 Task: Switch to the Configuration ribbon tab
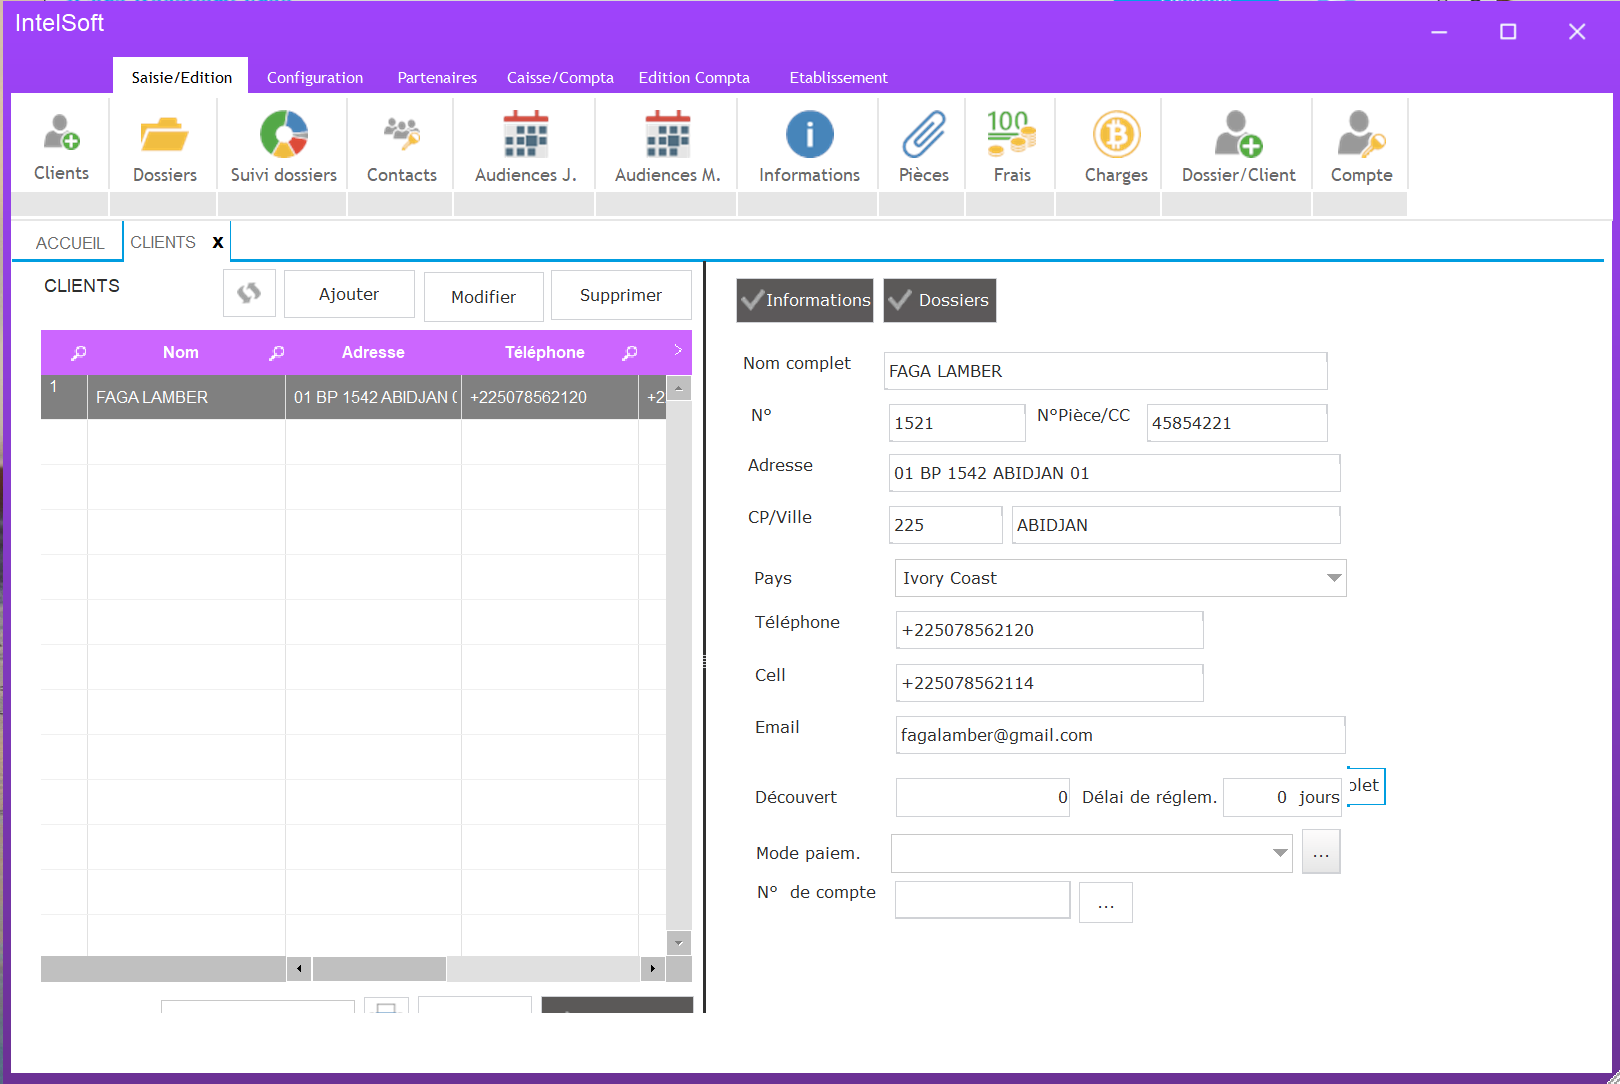[x=315, y=78]
